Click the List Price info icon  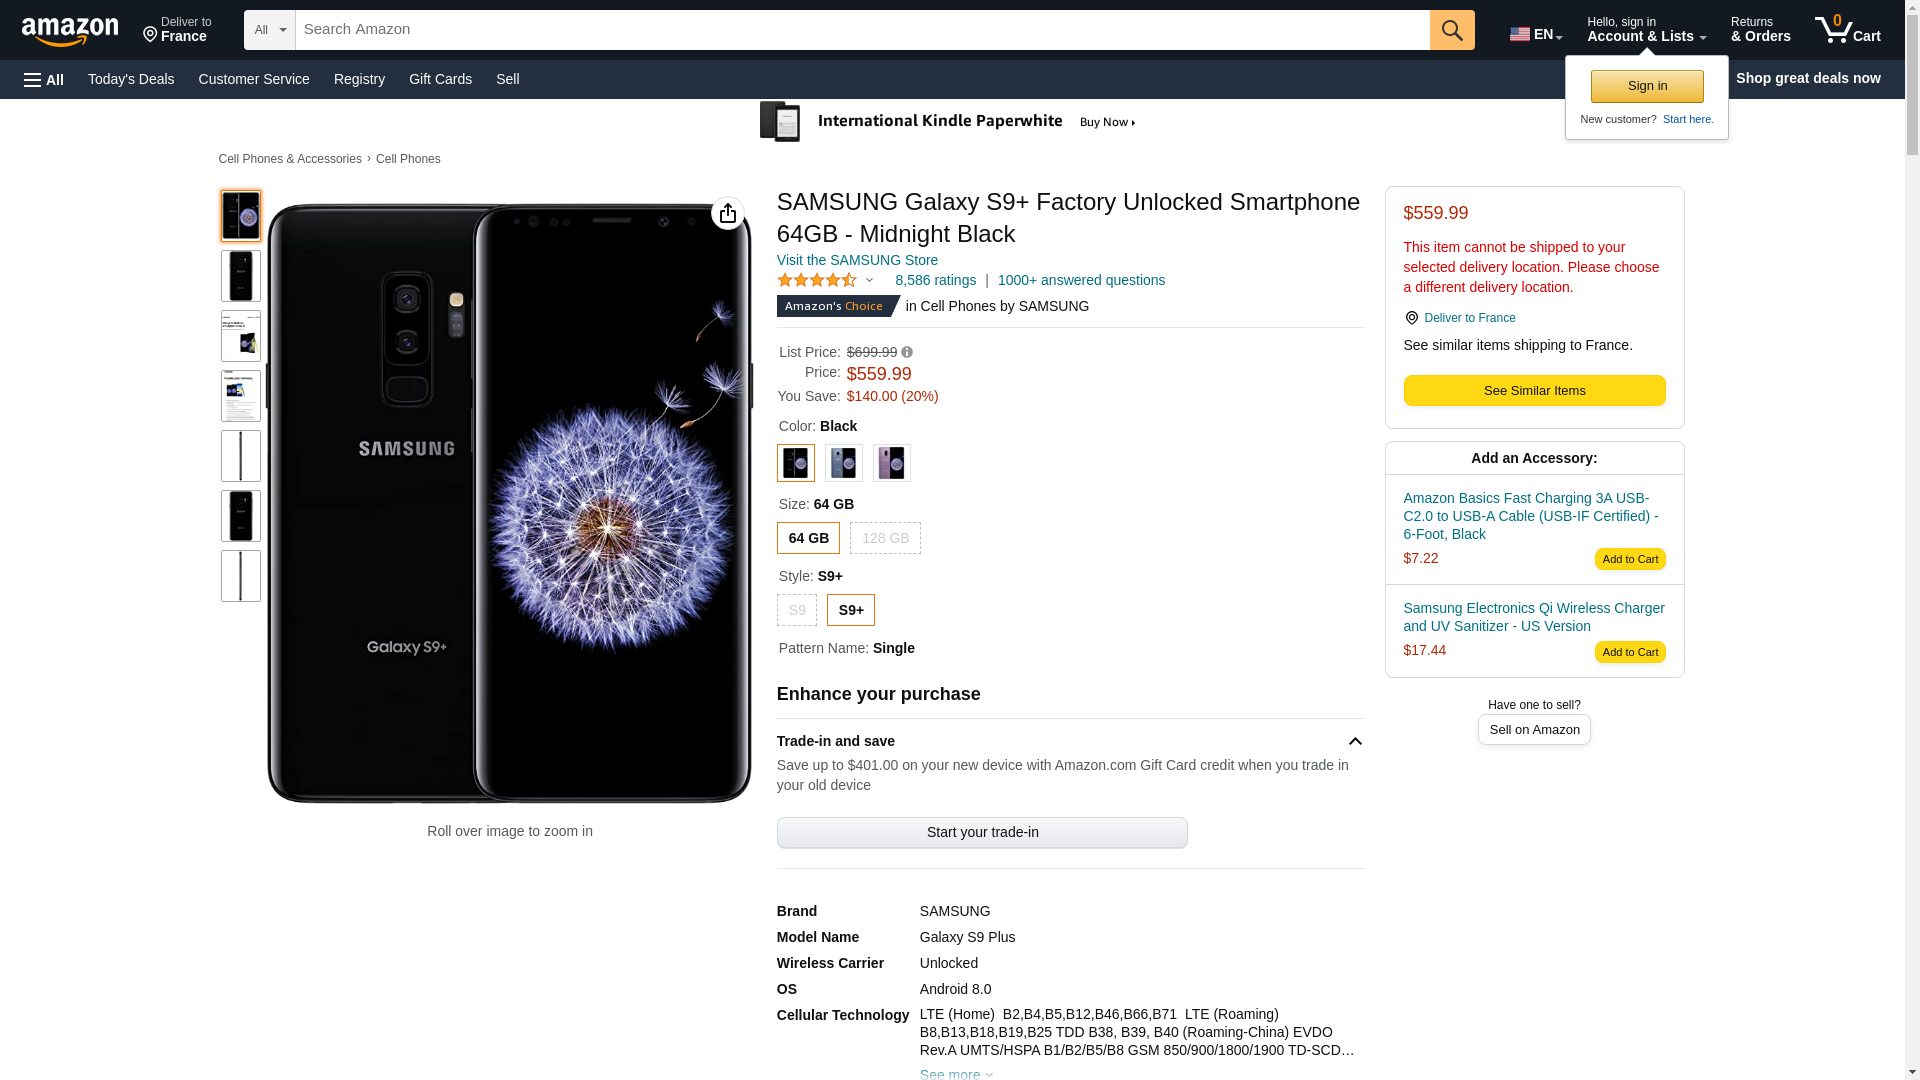[x=907, y=352]
